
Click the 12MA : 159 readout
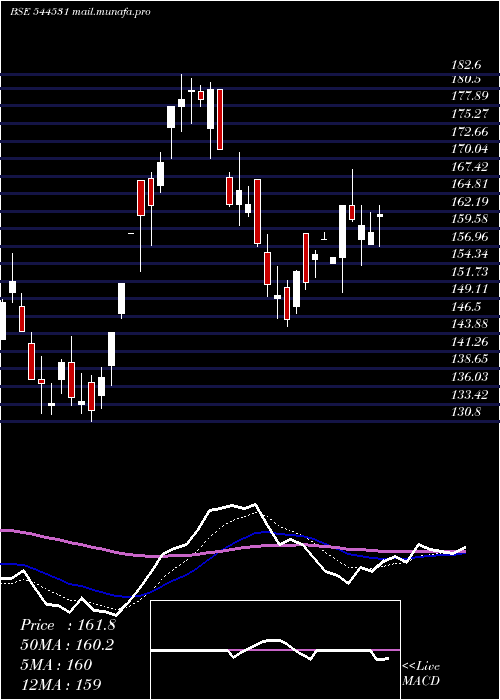point(61,684)
